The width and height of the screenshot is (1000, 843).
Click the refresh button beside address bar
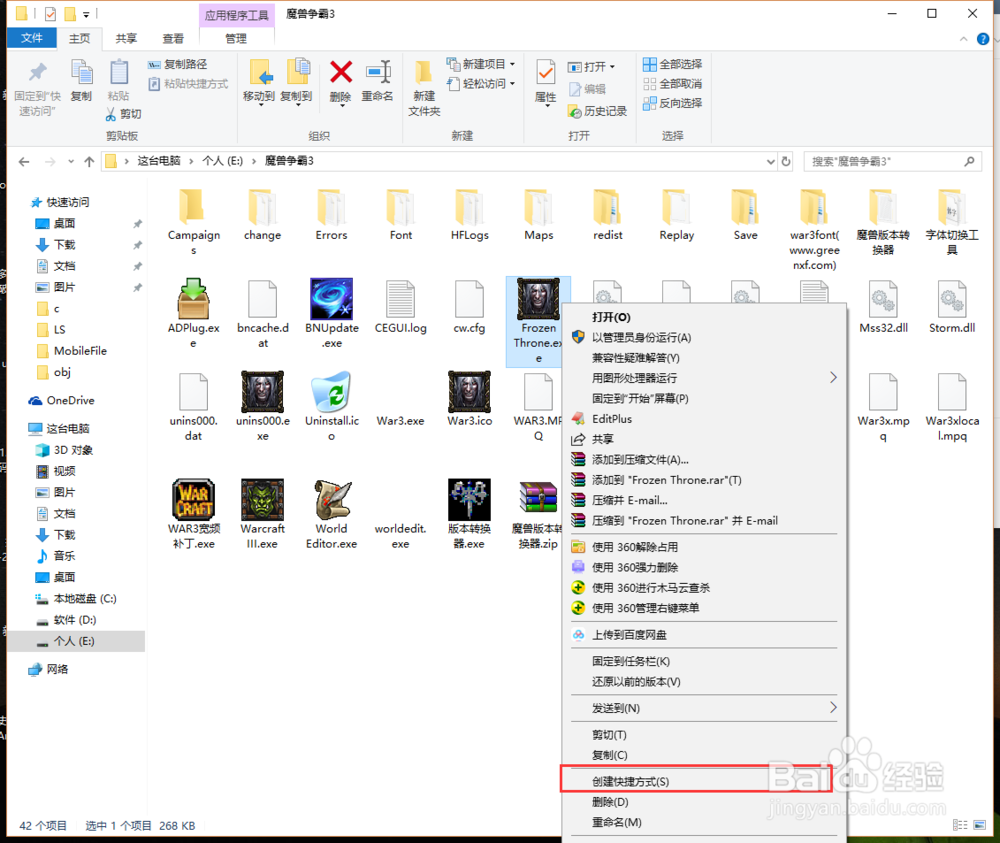tap(786, 161)
